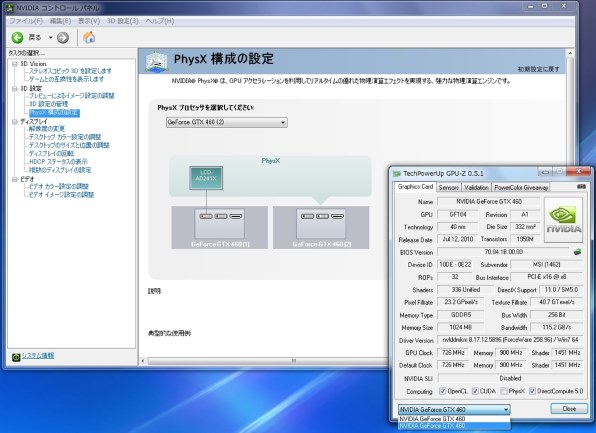Select ディスプレイの回転 tree item
Image resolution: width=596 pixels, height=433 pixels.
click(52, 154)
